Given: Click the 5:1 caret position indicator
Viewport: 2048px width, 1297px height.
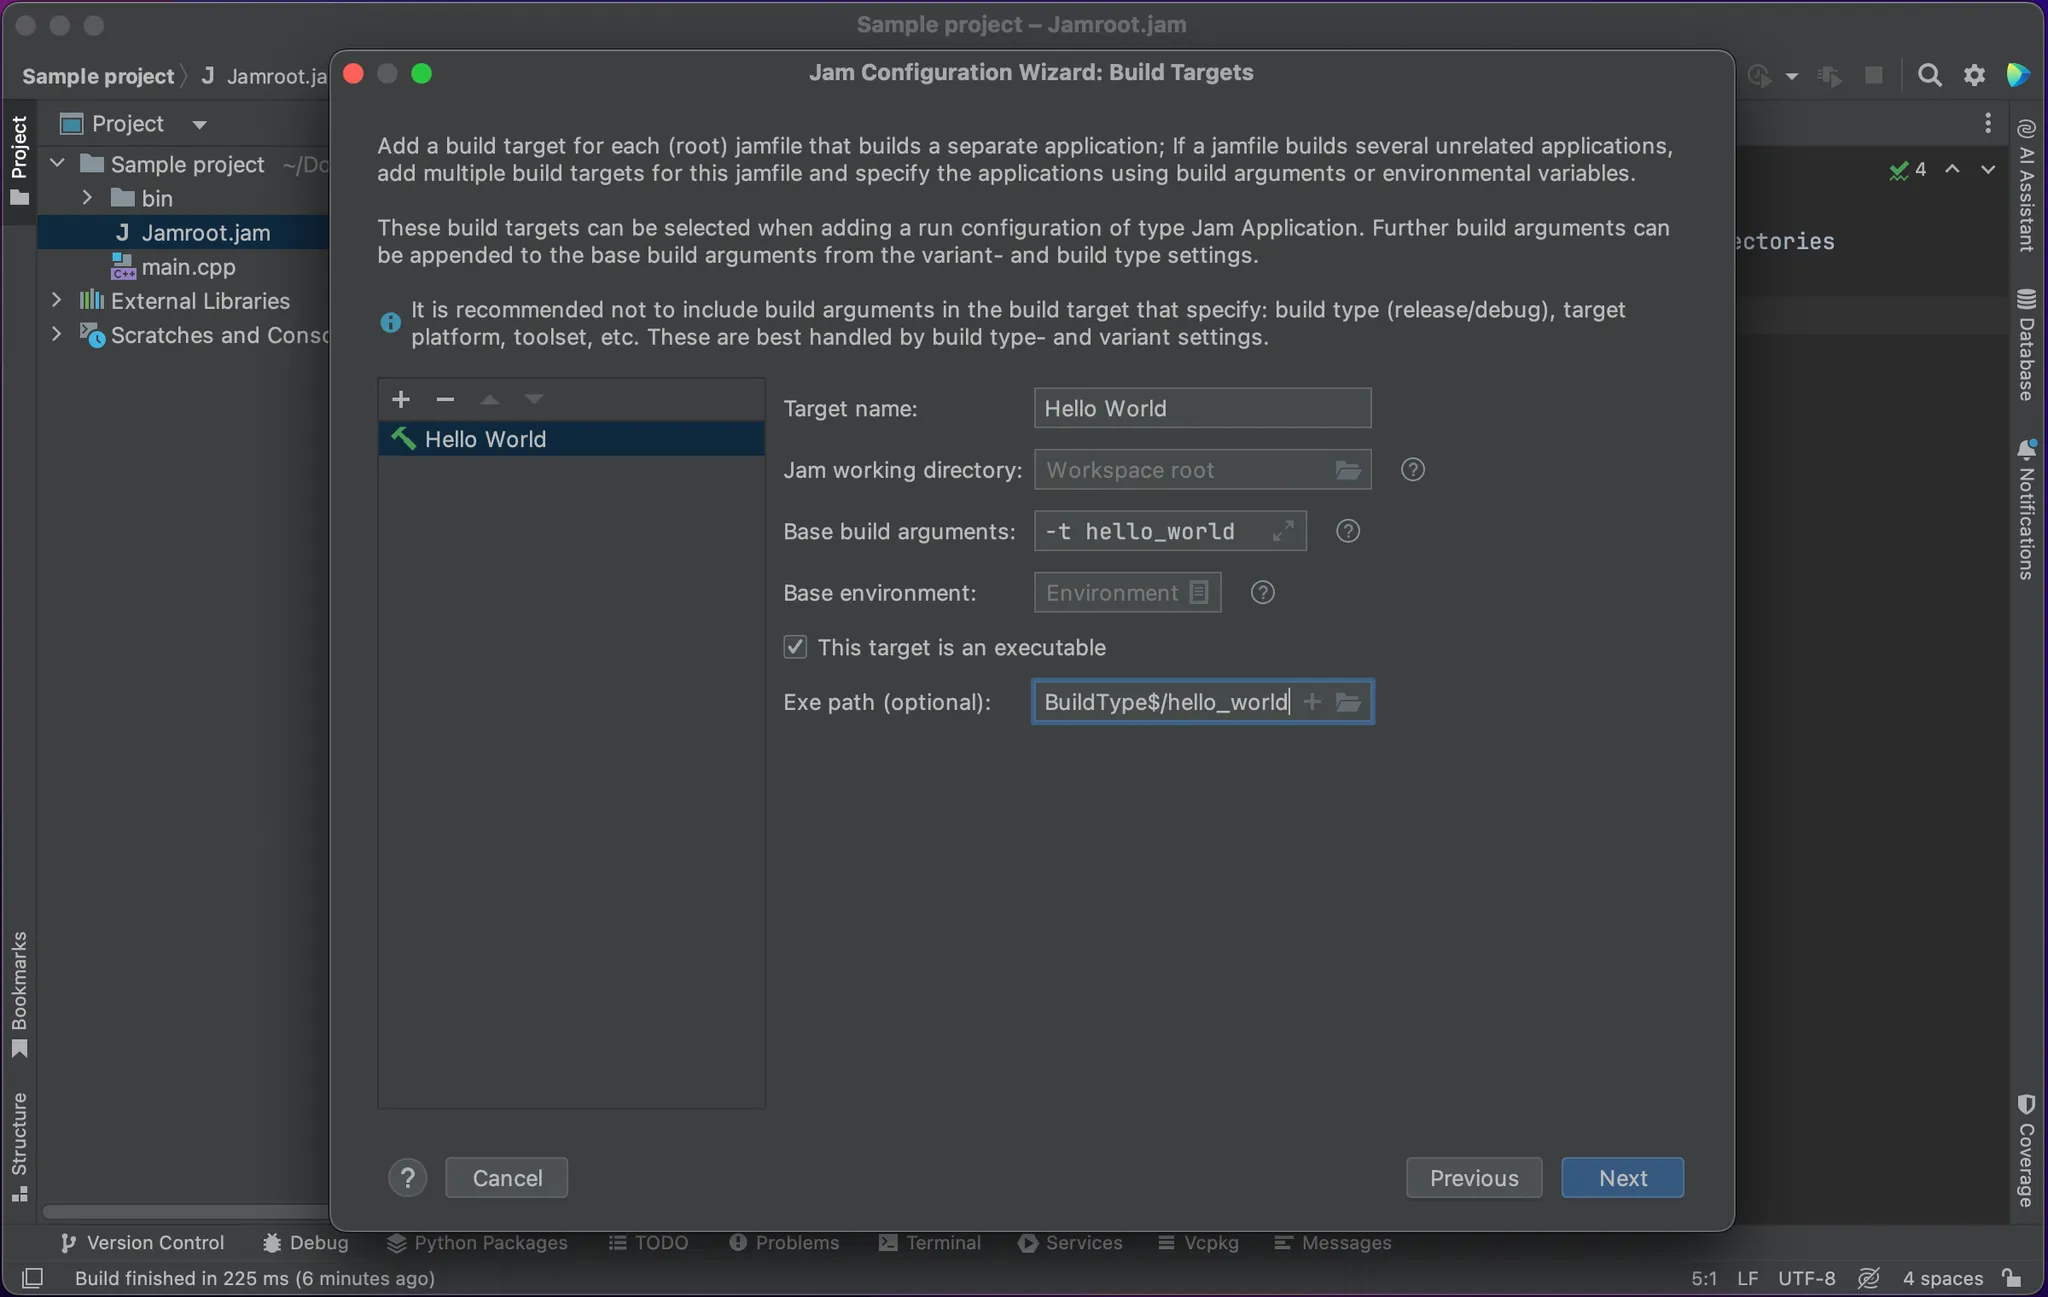Looking at the screenshot, I should (x=1704, y=1278).
